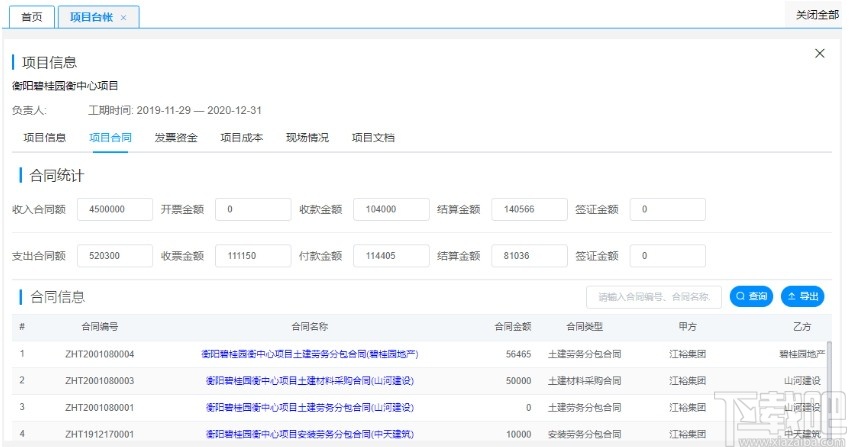Click contract amount 10000
Viewport: 849px width, 447px height.
pos(518,433)
